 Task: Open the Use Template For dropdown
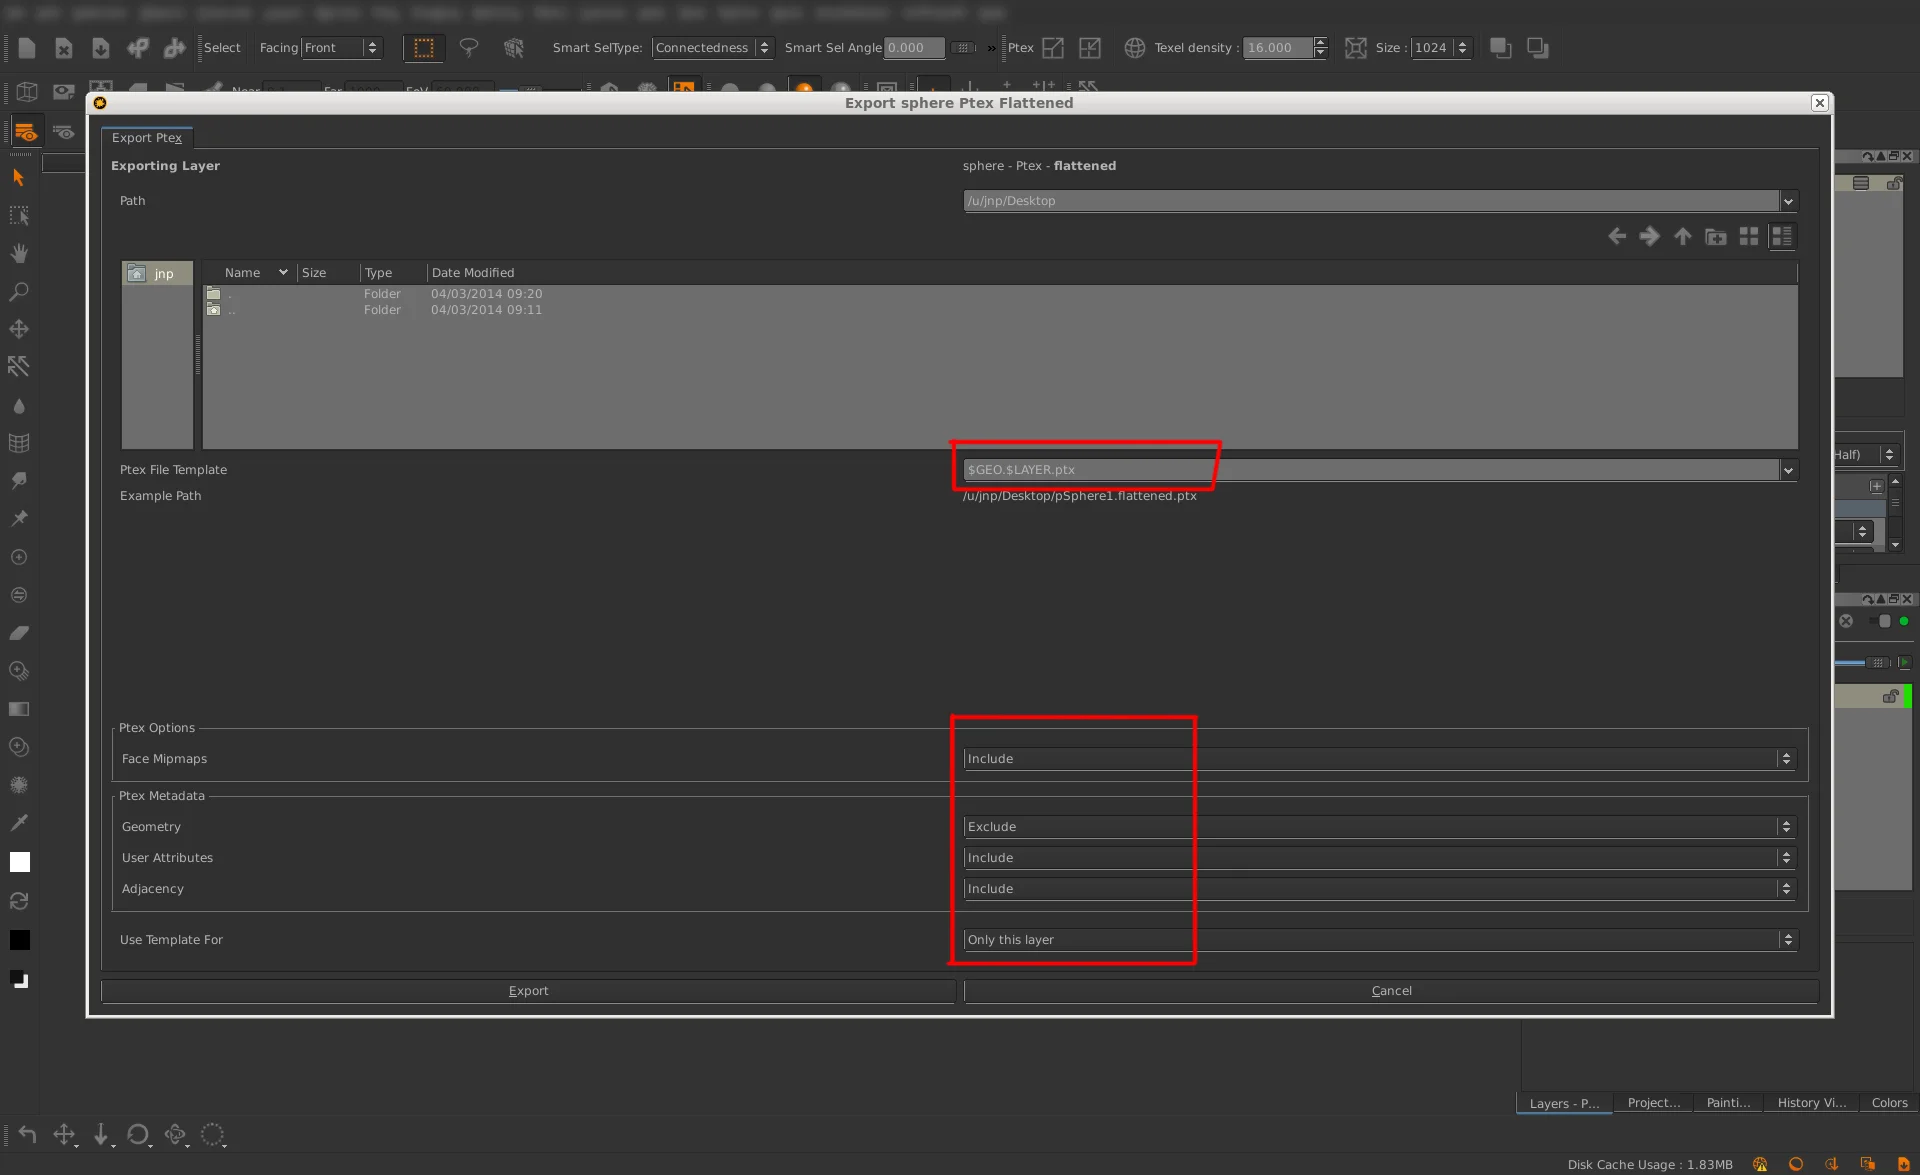1380,940
